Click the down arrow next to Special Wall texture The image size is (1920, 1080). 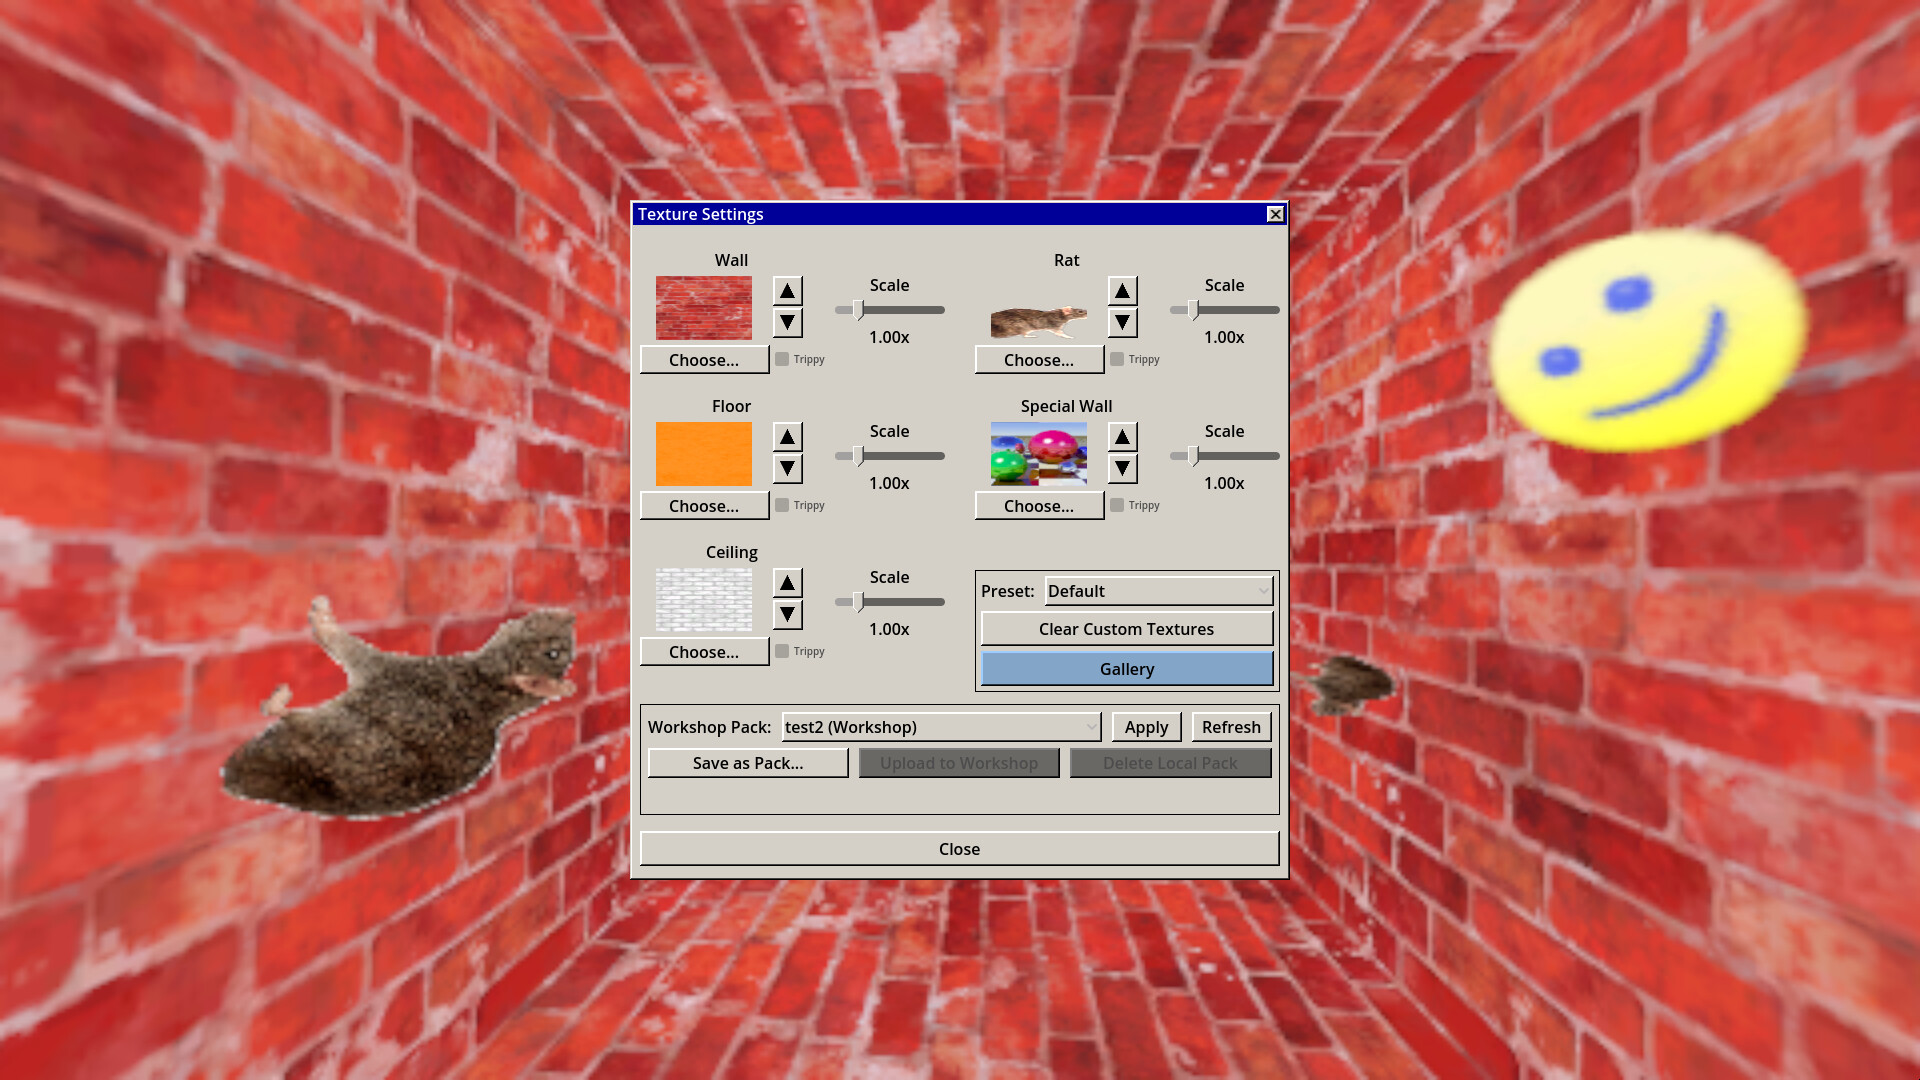(x=1122, y=469)
